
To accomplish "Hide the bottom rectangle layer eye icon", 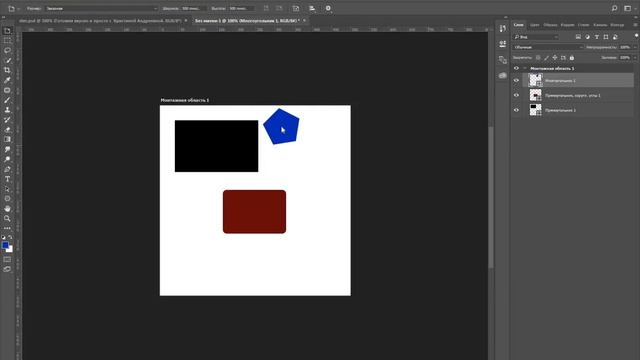I will [516, 110].
